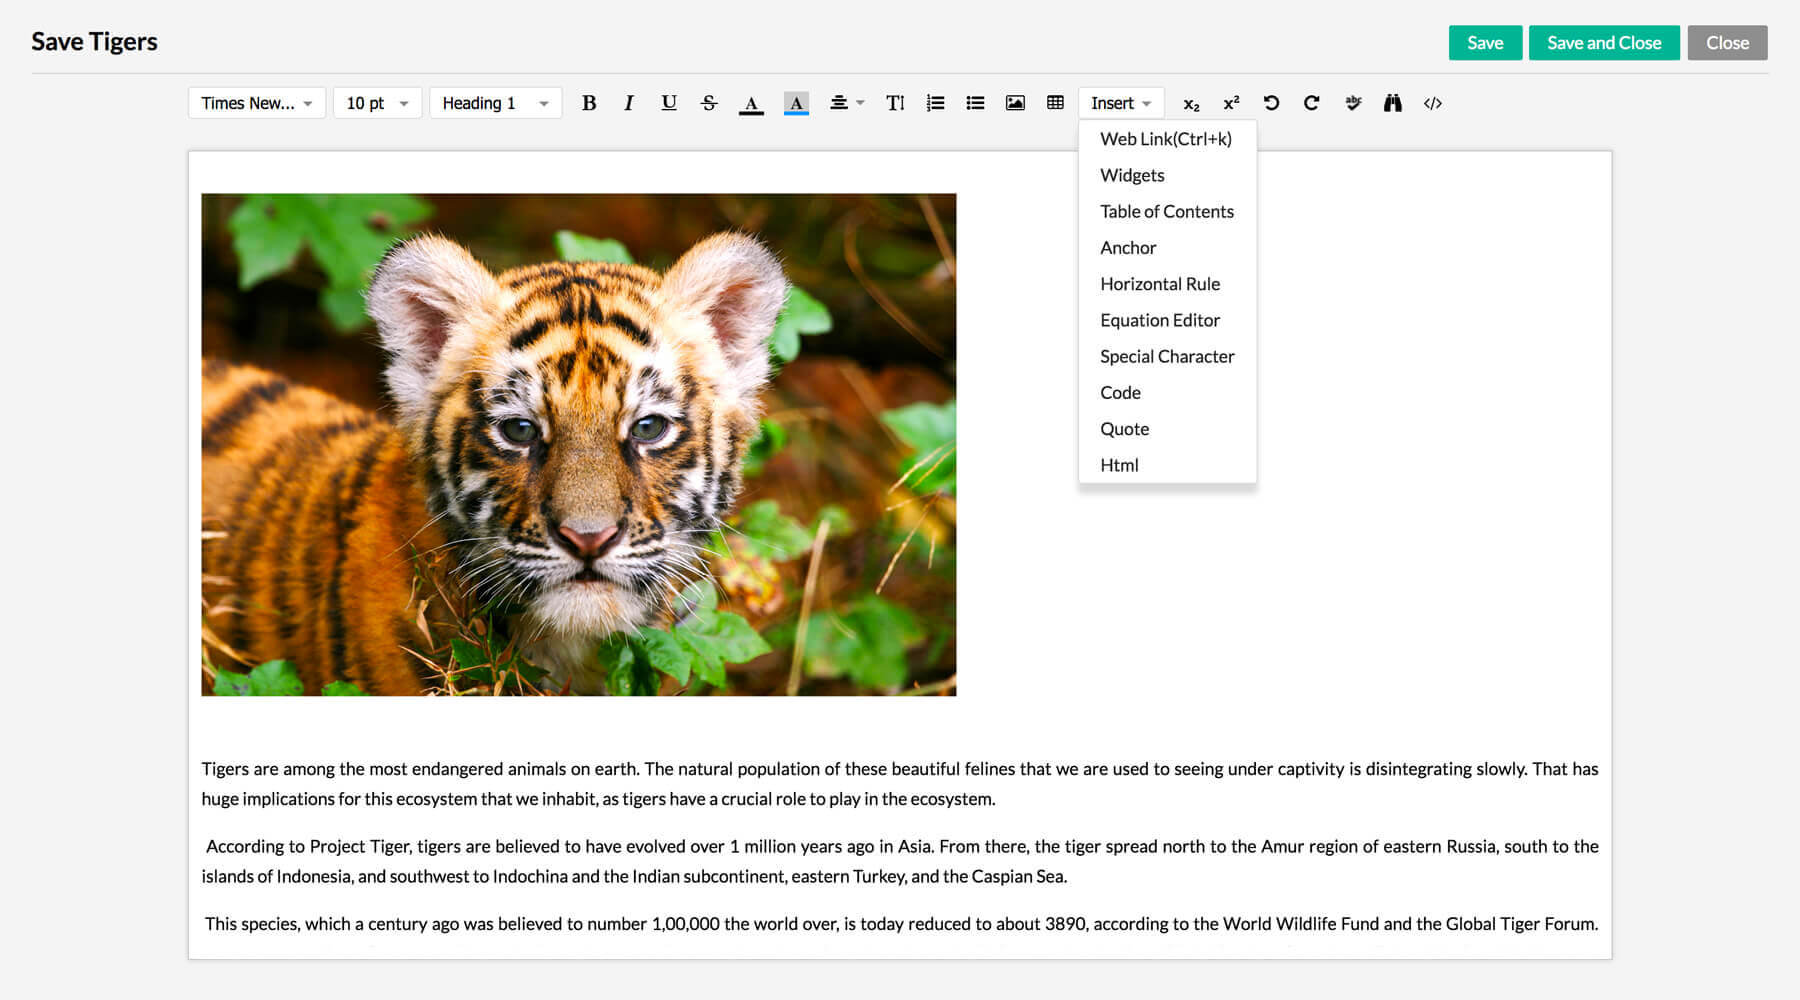Select Table of Contents from Insert menu

pos(1166,211)
